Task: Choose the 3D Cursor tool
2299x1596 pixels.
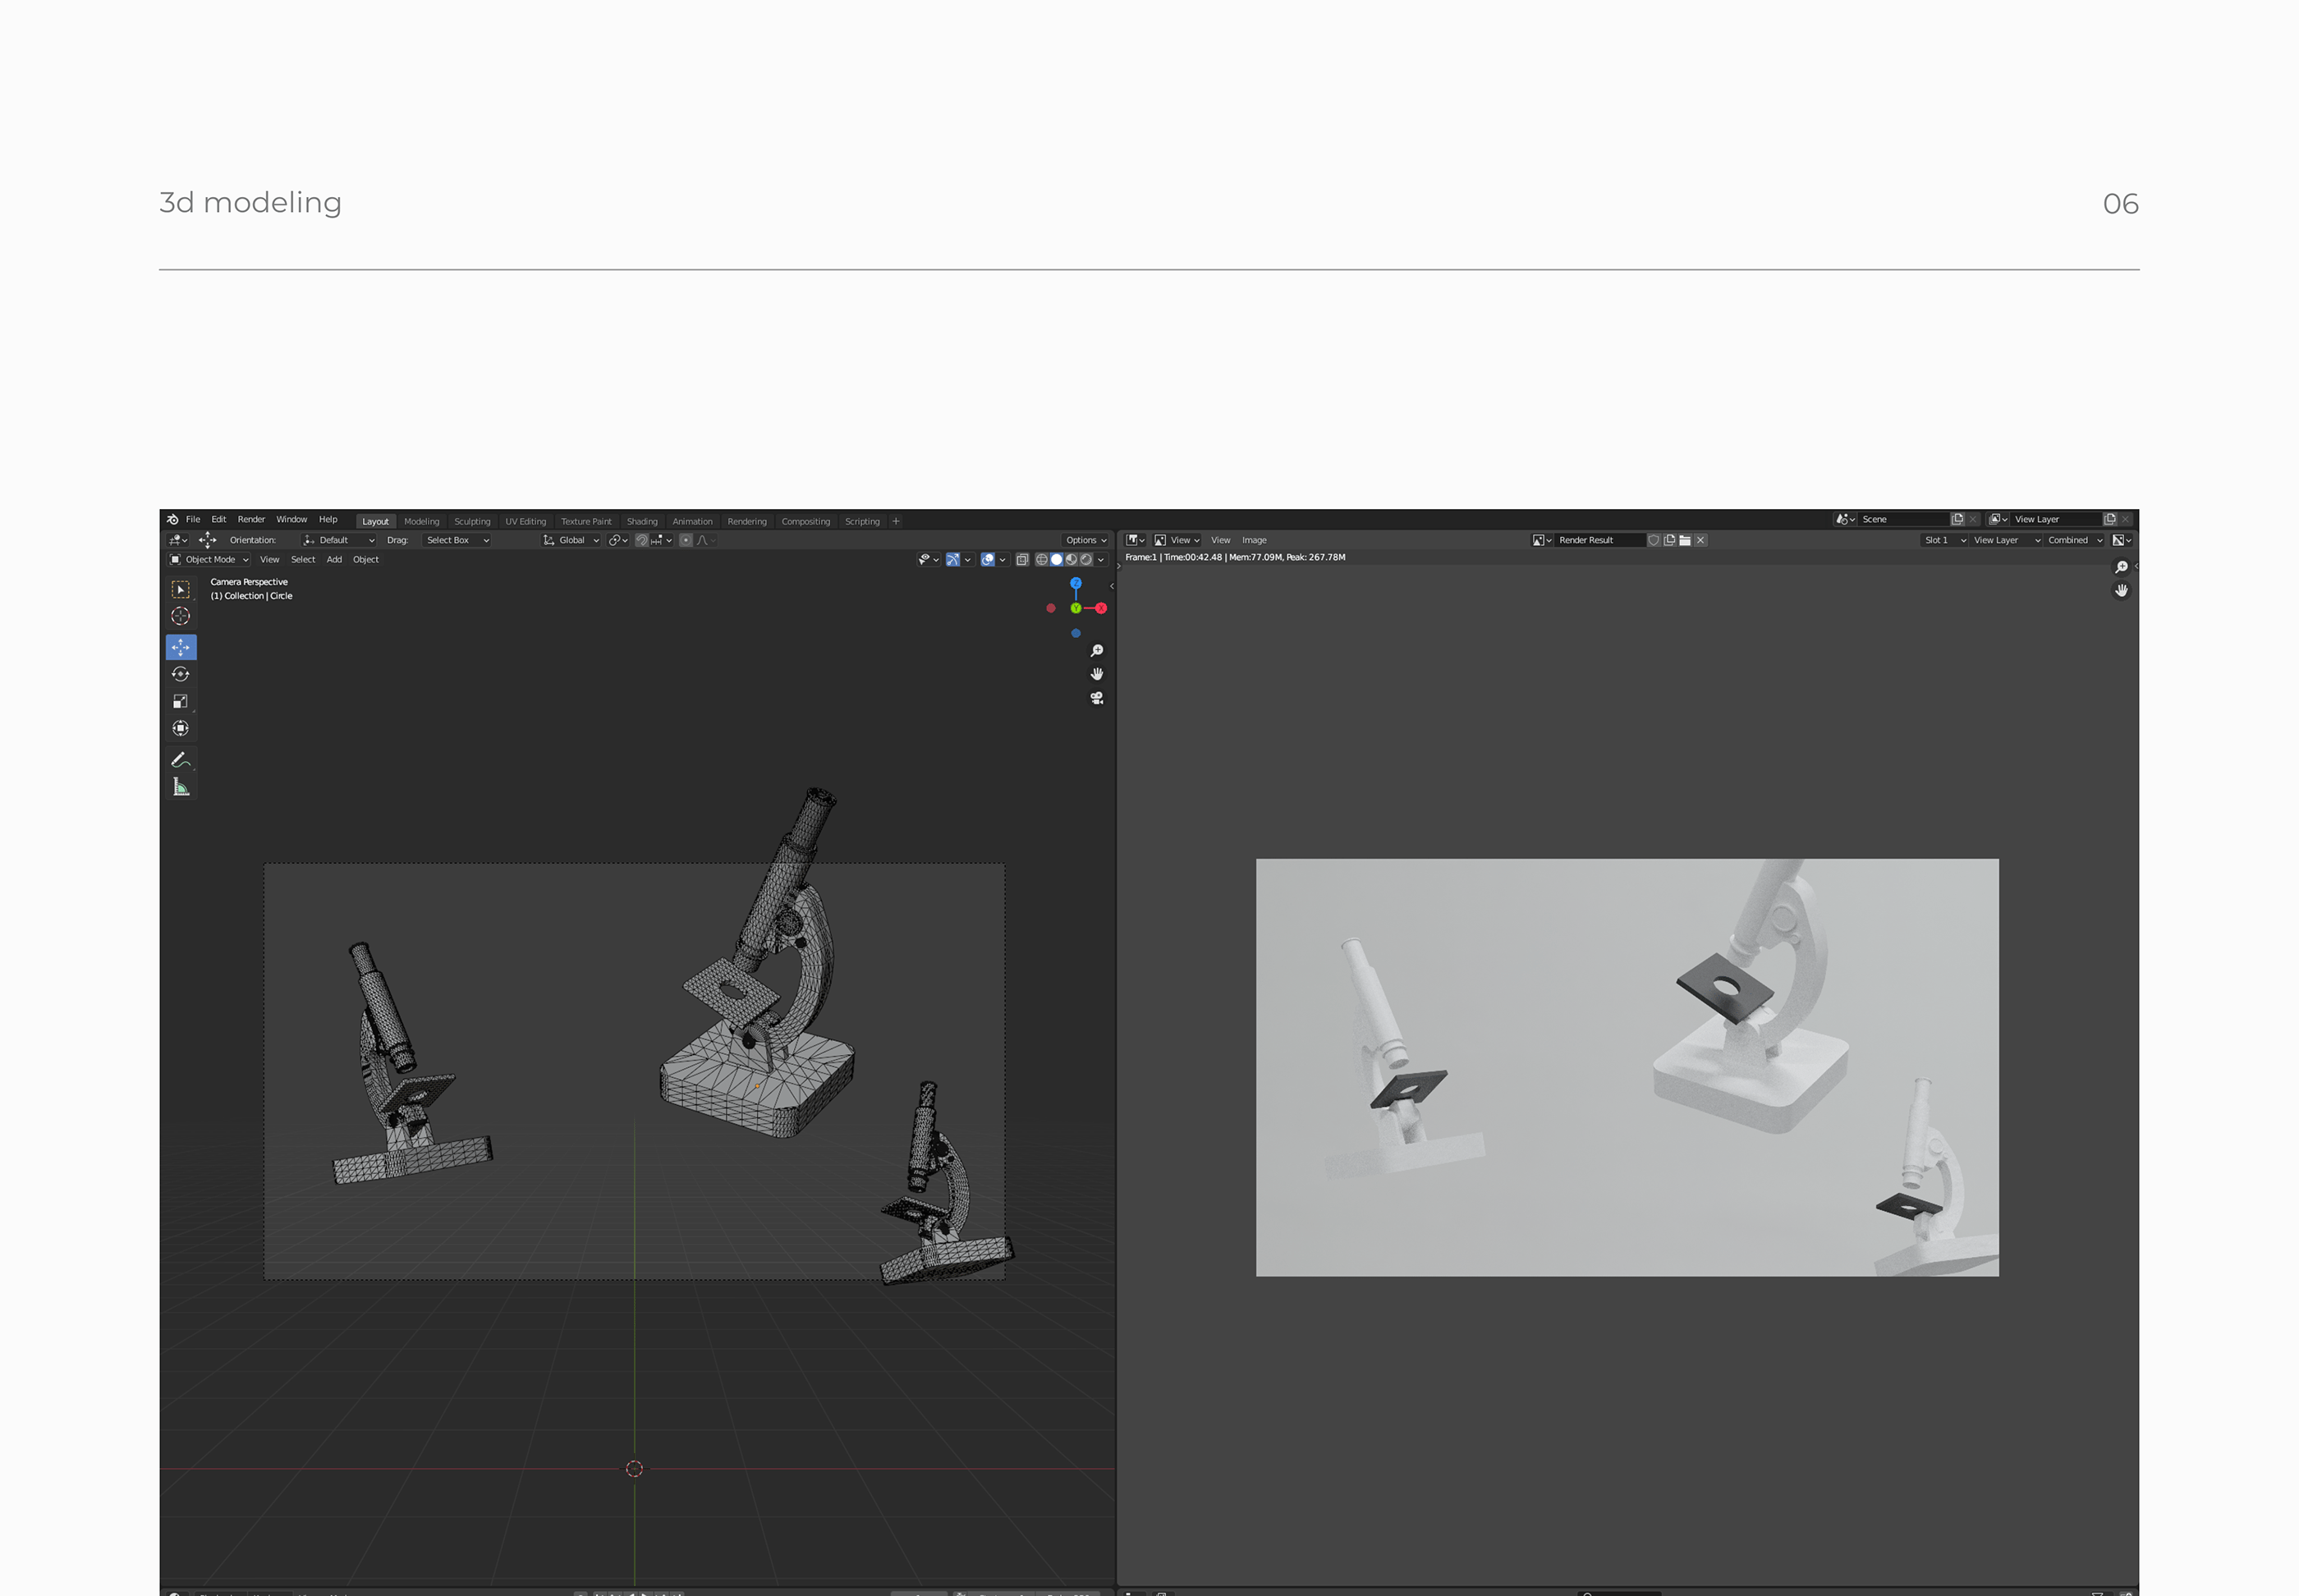Action: (180, 616)
